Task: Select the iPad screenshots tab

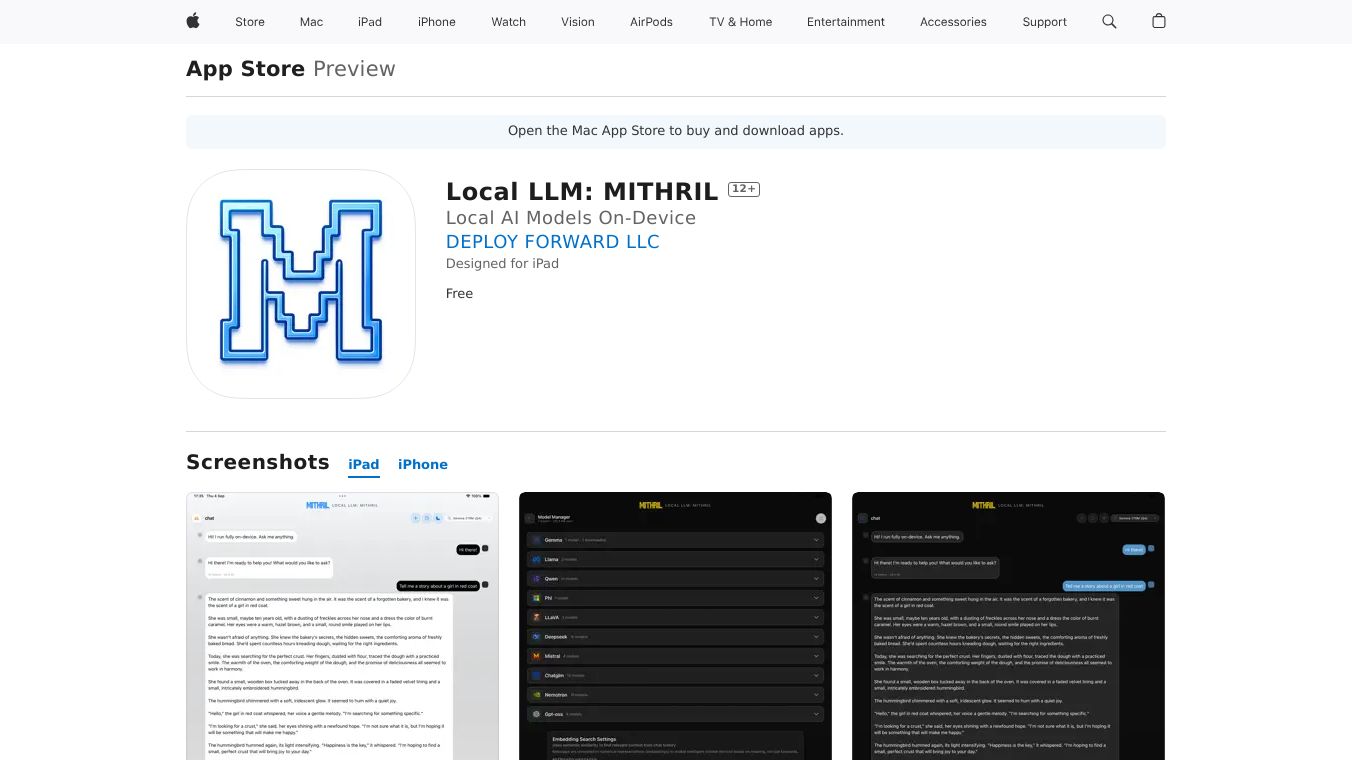Action: click(x=364, y=465)
